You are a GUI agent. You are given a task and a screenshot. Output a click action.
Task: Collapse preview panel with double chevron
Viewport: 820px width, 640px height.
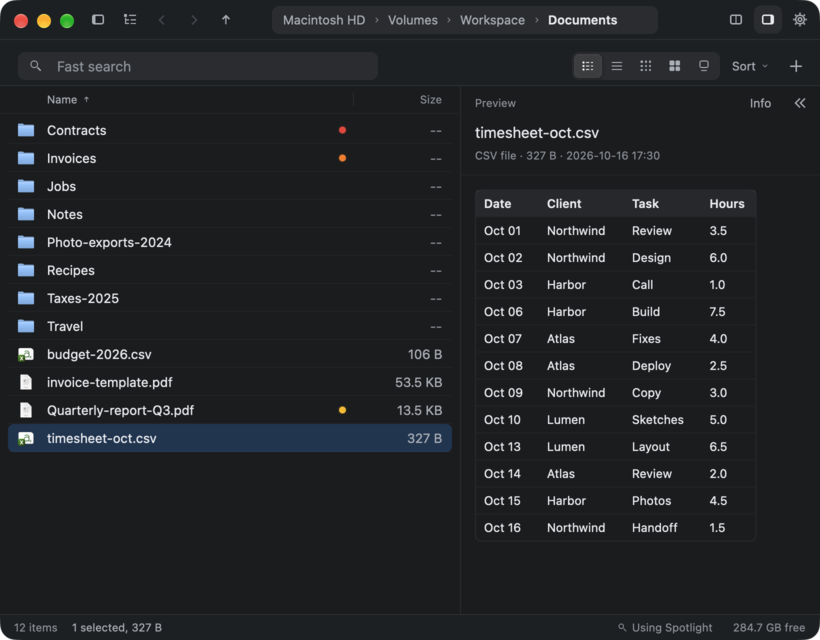coord(800,103)
